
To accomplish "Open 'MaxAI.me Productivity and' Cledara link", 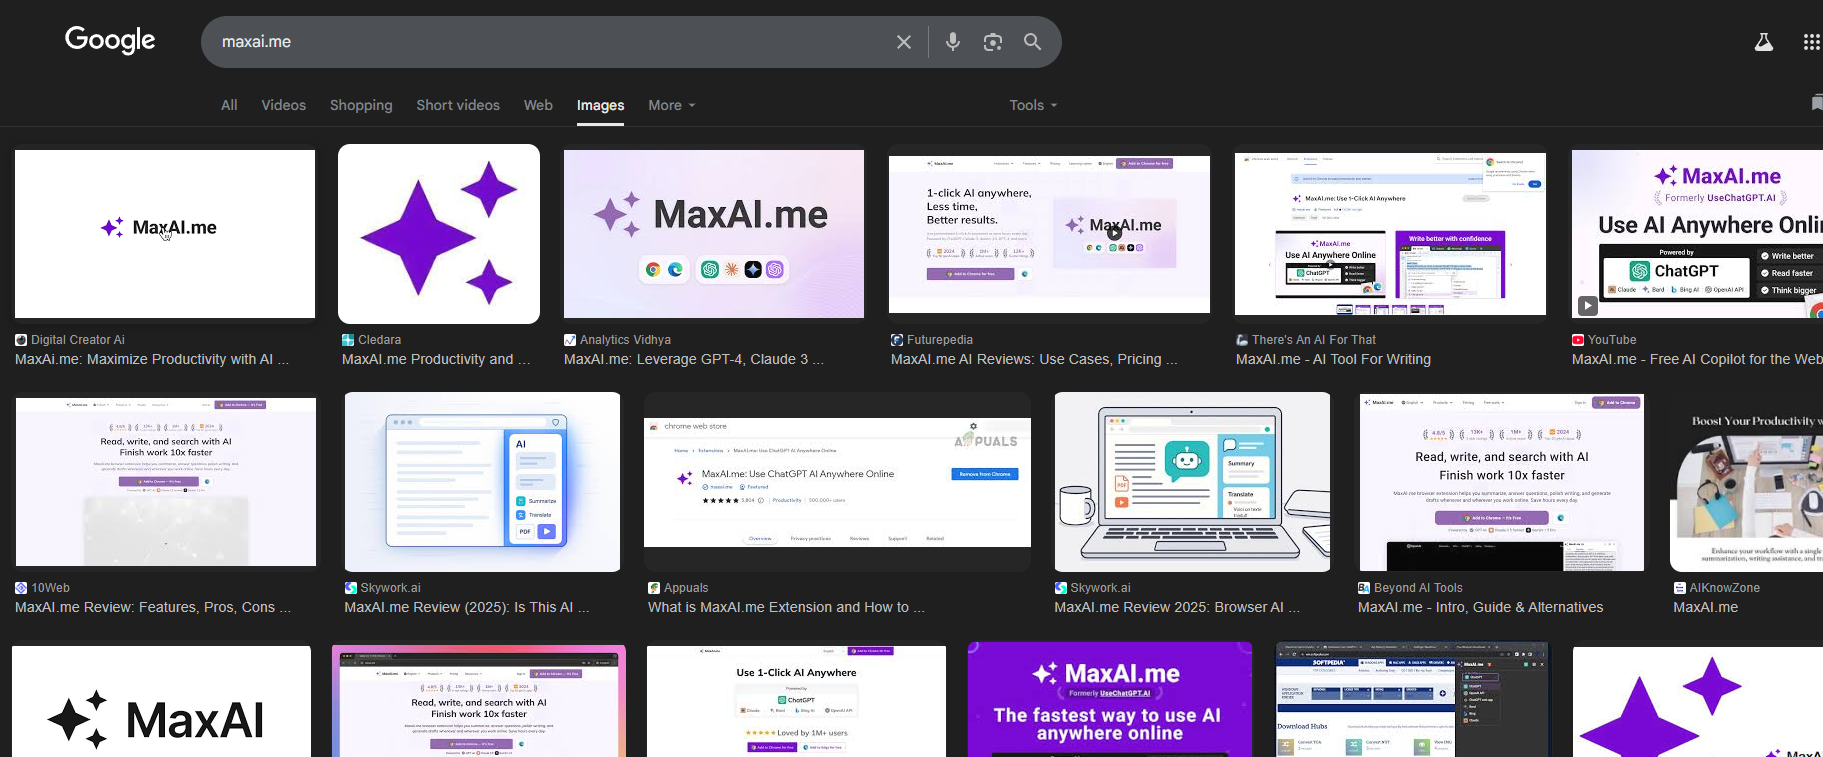I will (x=436, y=359).
